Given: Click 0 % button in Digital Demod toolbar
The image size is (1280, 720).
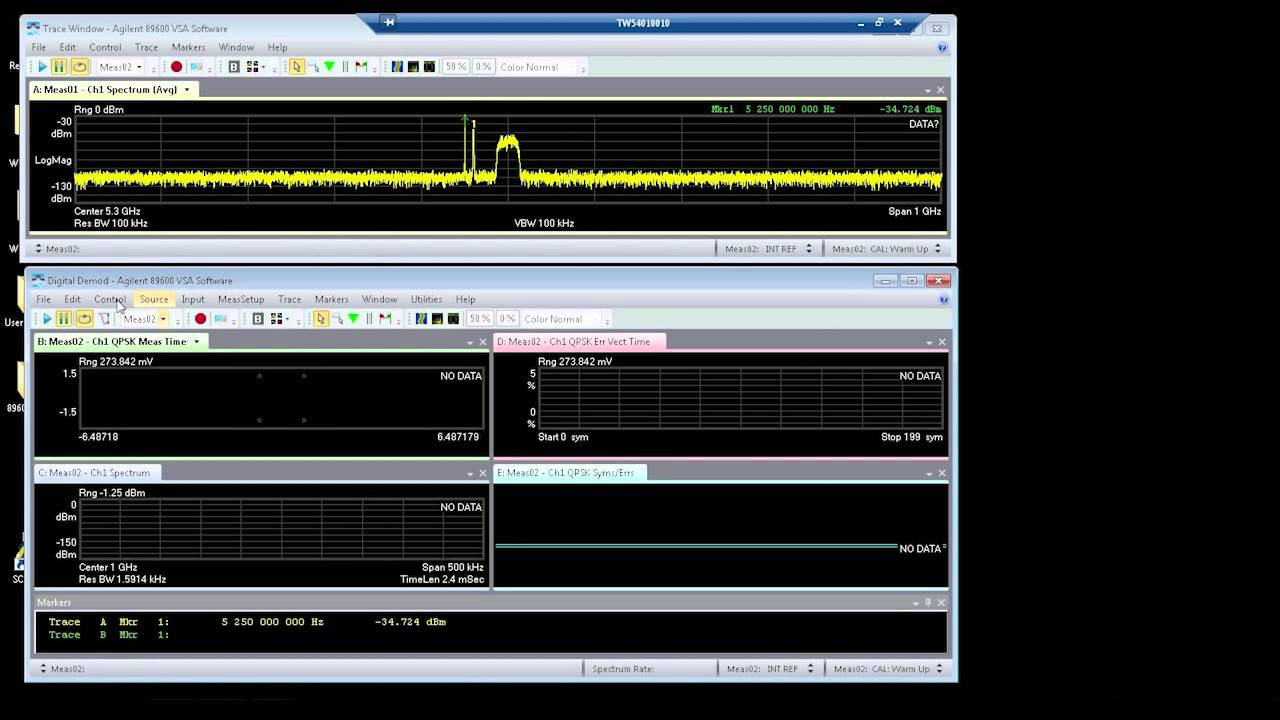Looking at the screenshot, I should tap(507, 319).
